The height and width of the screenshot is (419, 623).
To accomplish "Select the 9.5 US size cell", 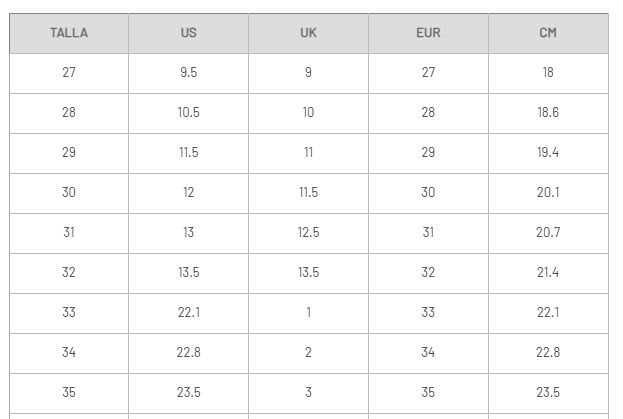I will (x=188, y=73).
